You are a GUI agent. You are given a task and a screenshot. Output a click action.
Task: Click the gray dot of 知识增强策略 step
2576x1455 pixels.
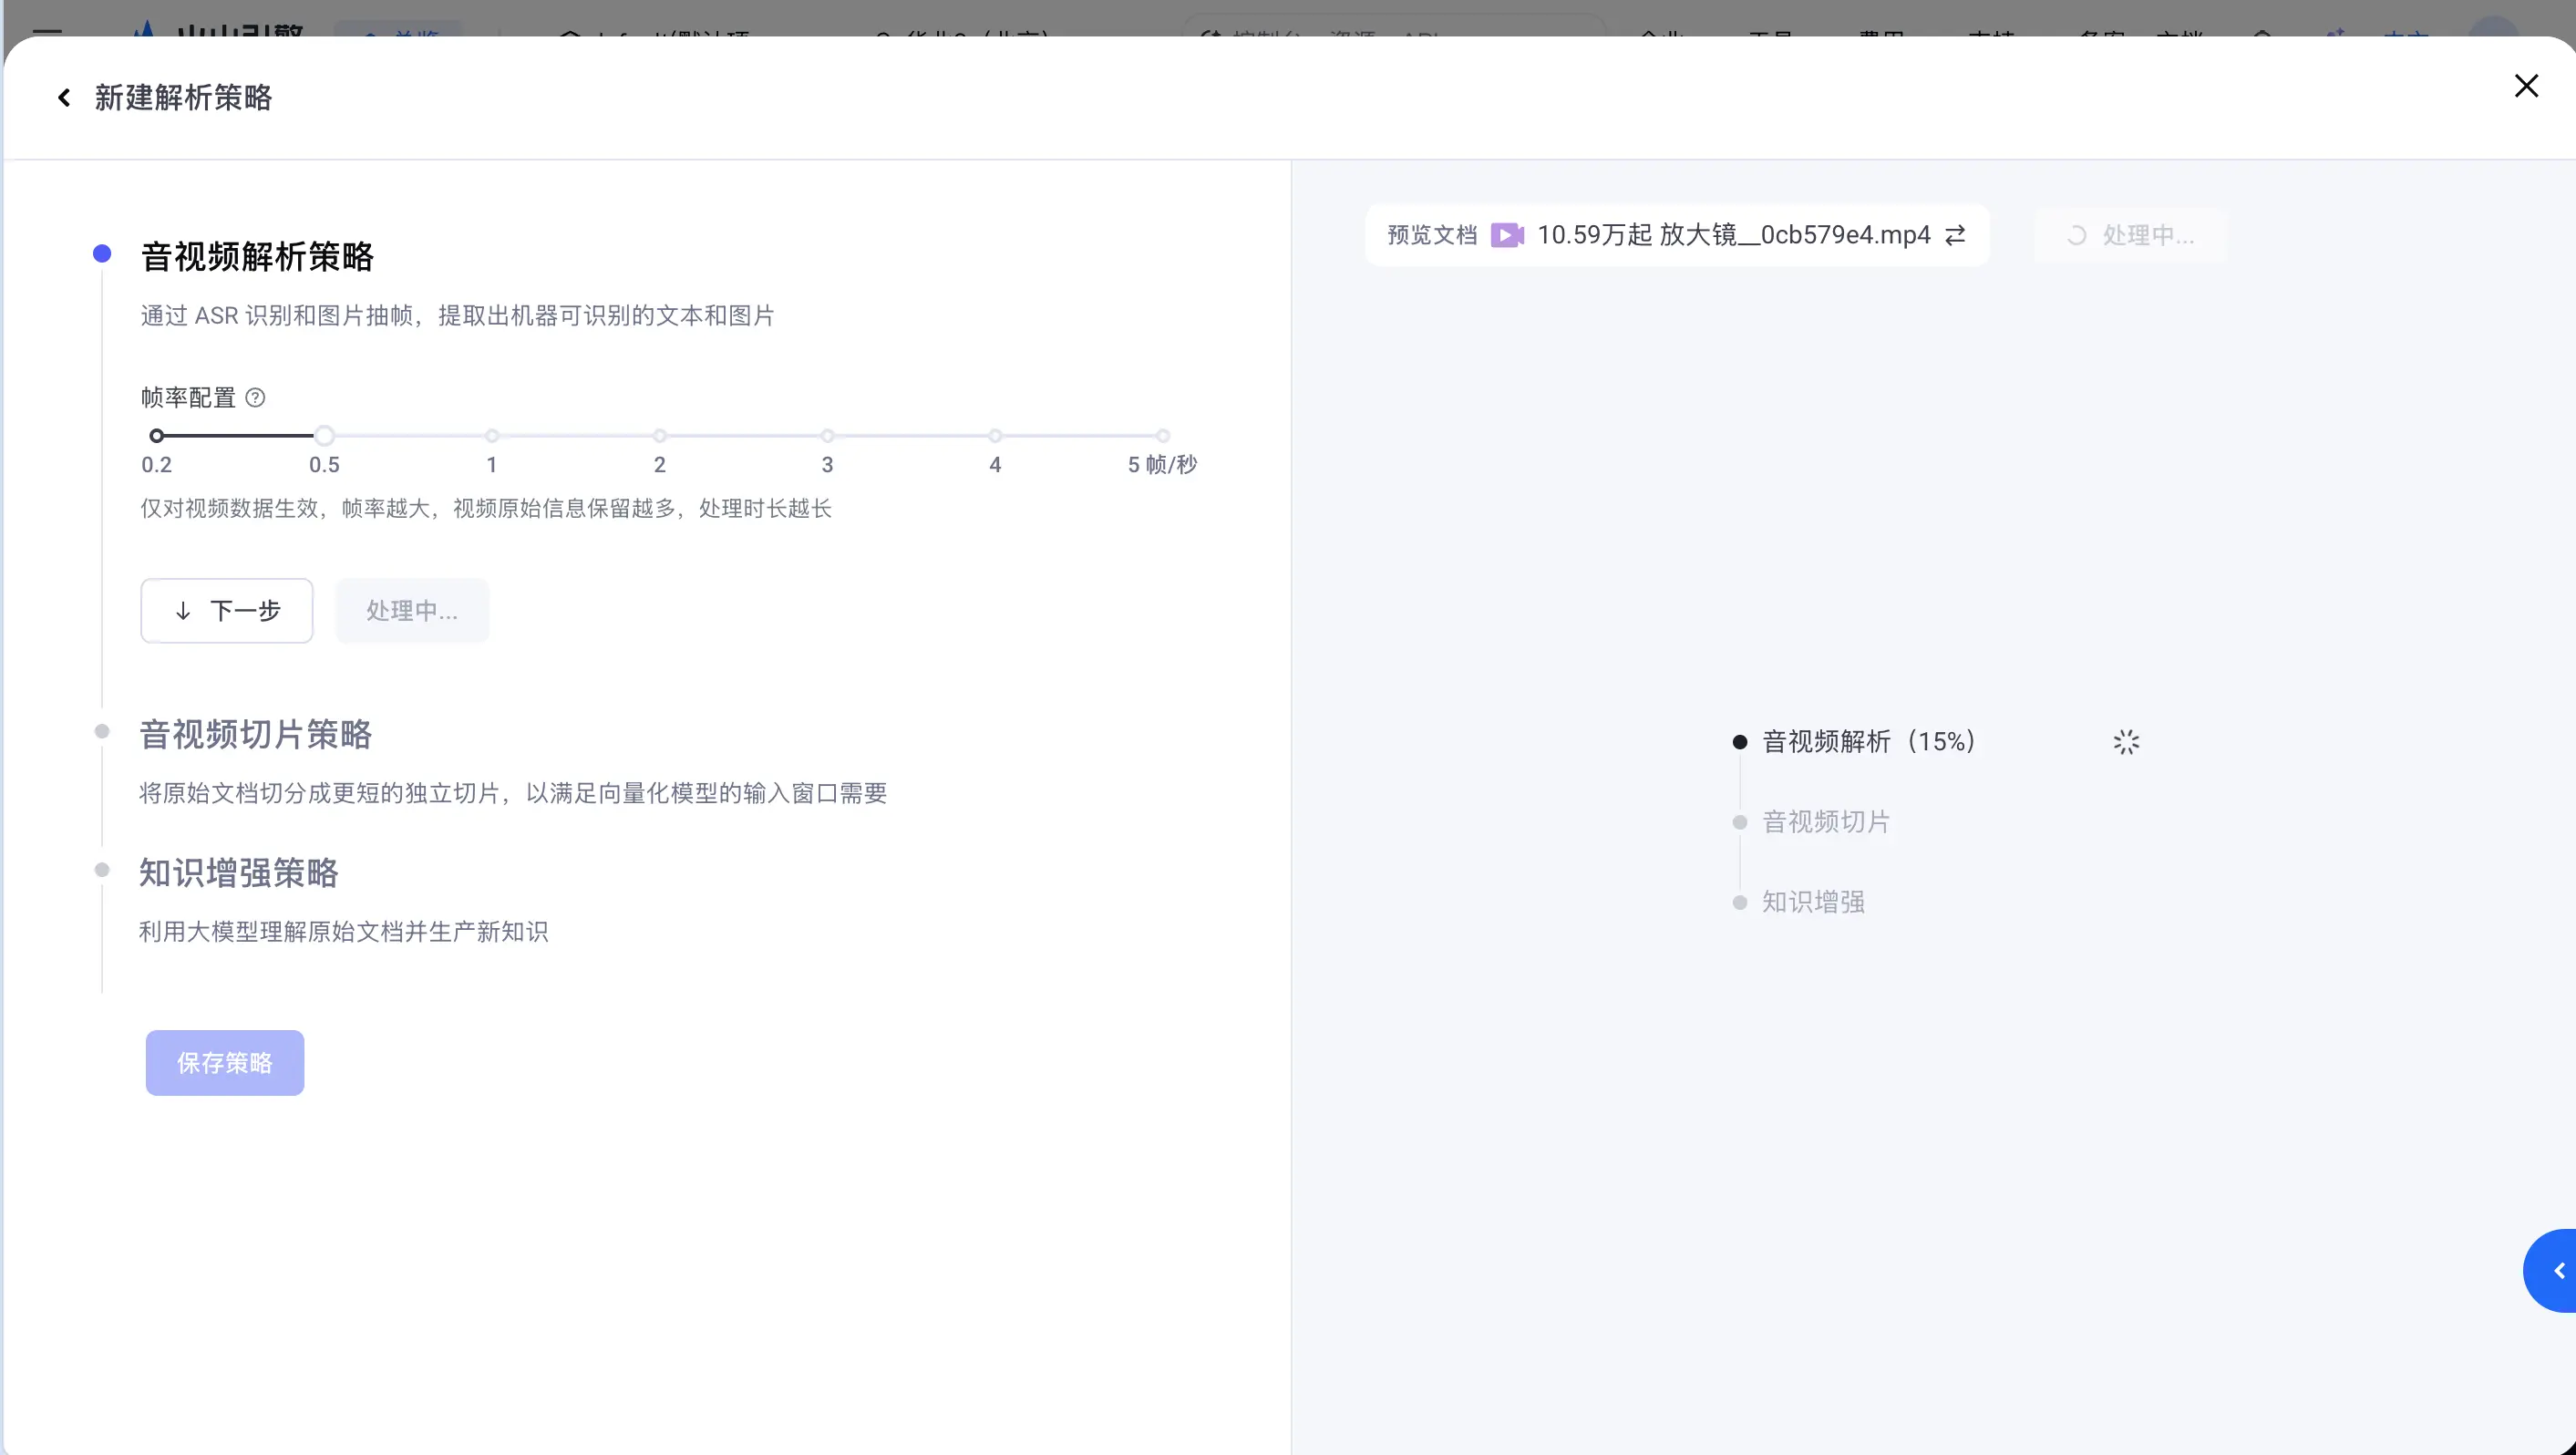coord(102,870)
